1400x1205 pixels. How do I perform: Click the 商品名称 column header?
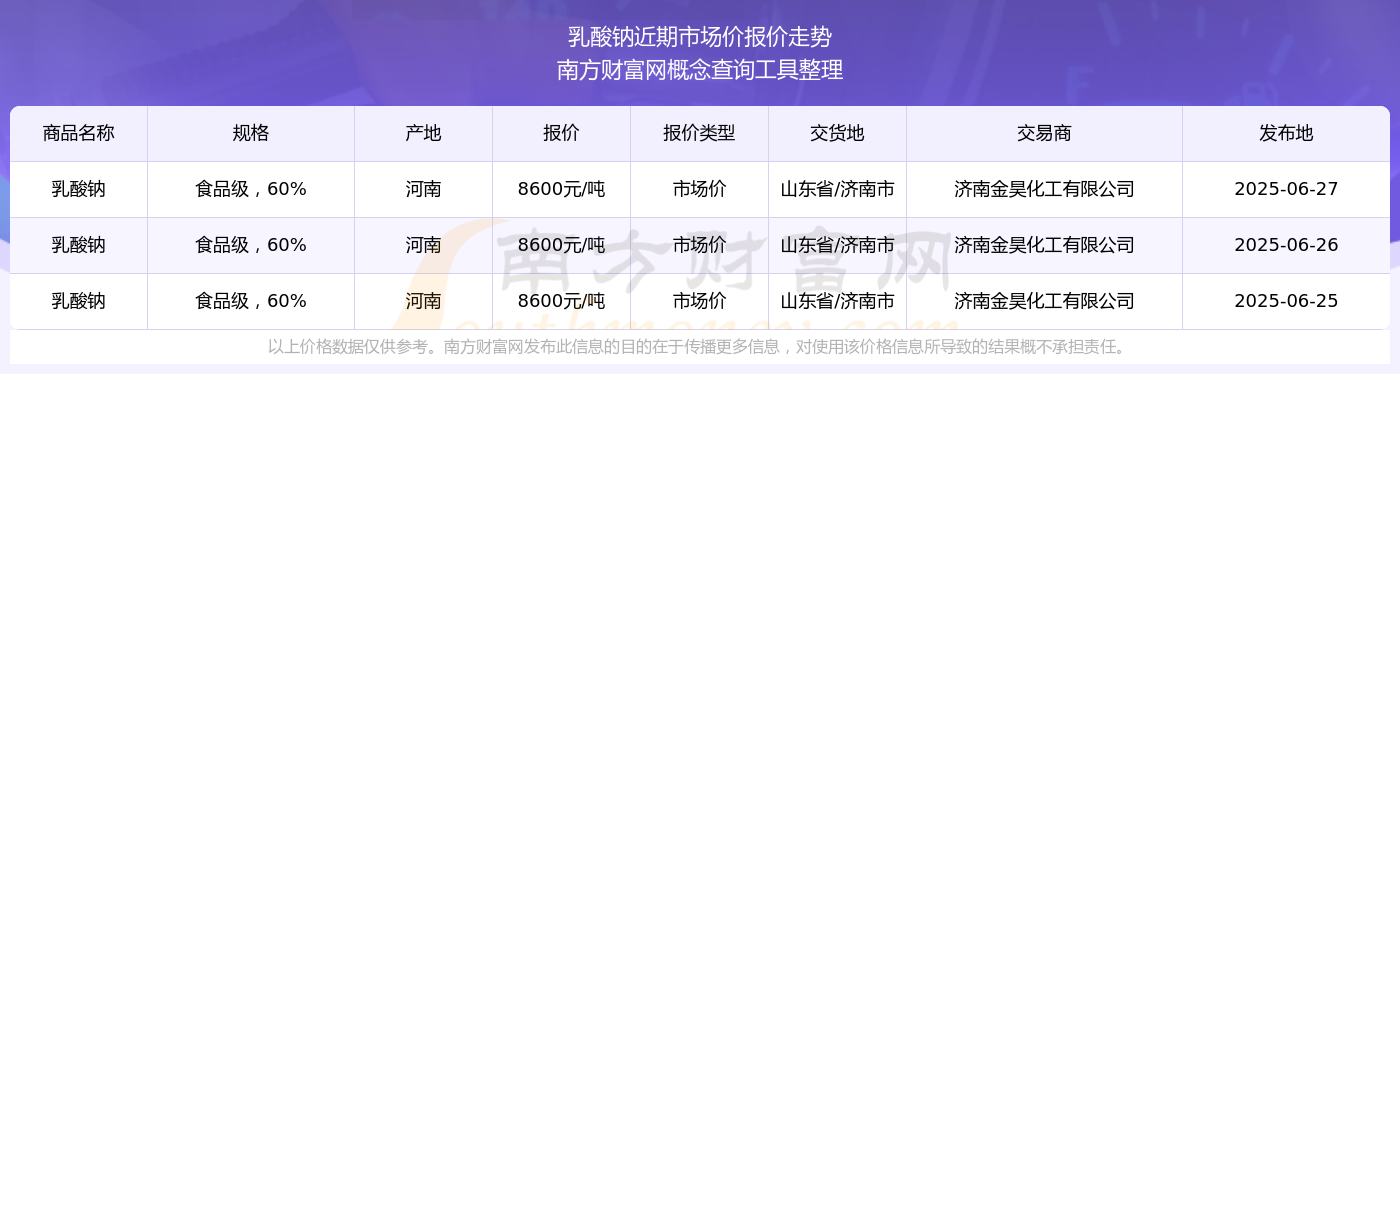pos(79,133)
